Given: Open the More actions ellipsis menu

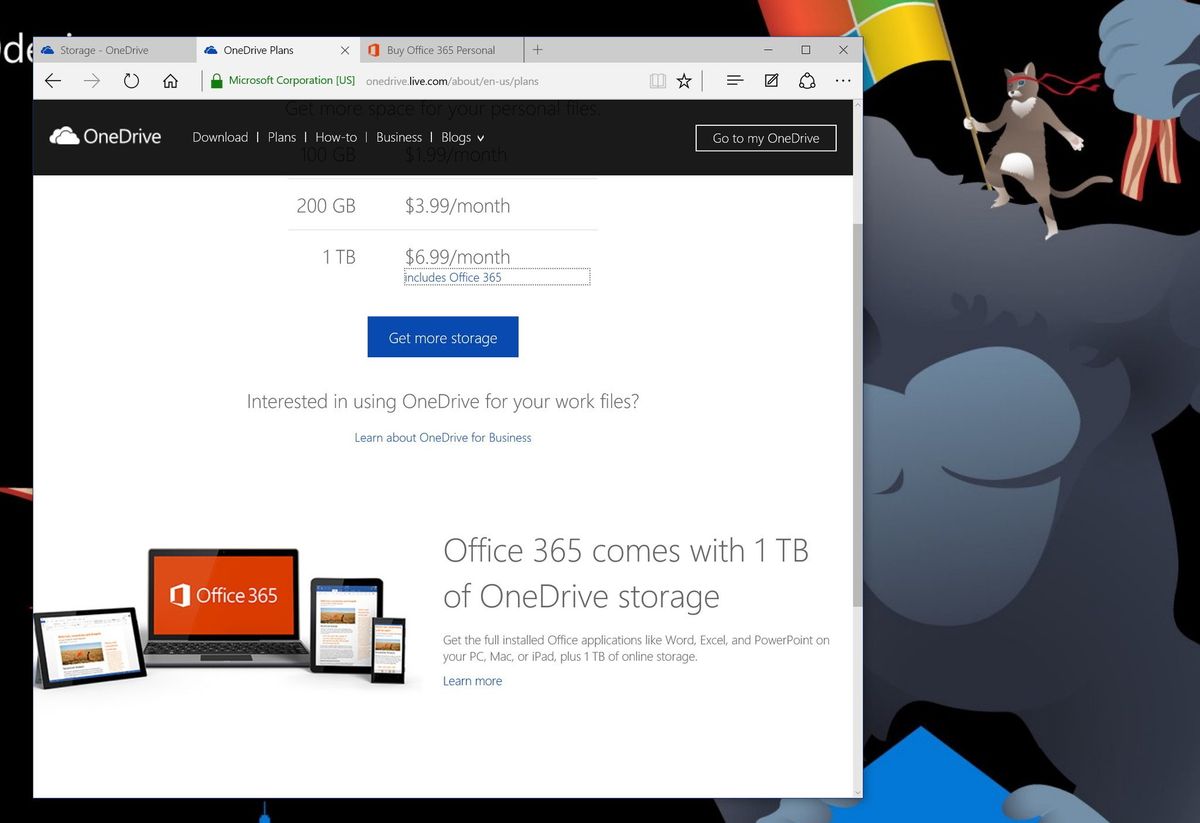Looking at the screenshot, I should pyautogui.click(x=843, y=81).
